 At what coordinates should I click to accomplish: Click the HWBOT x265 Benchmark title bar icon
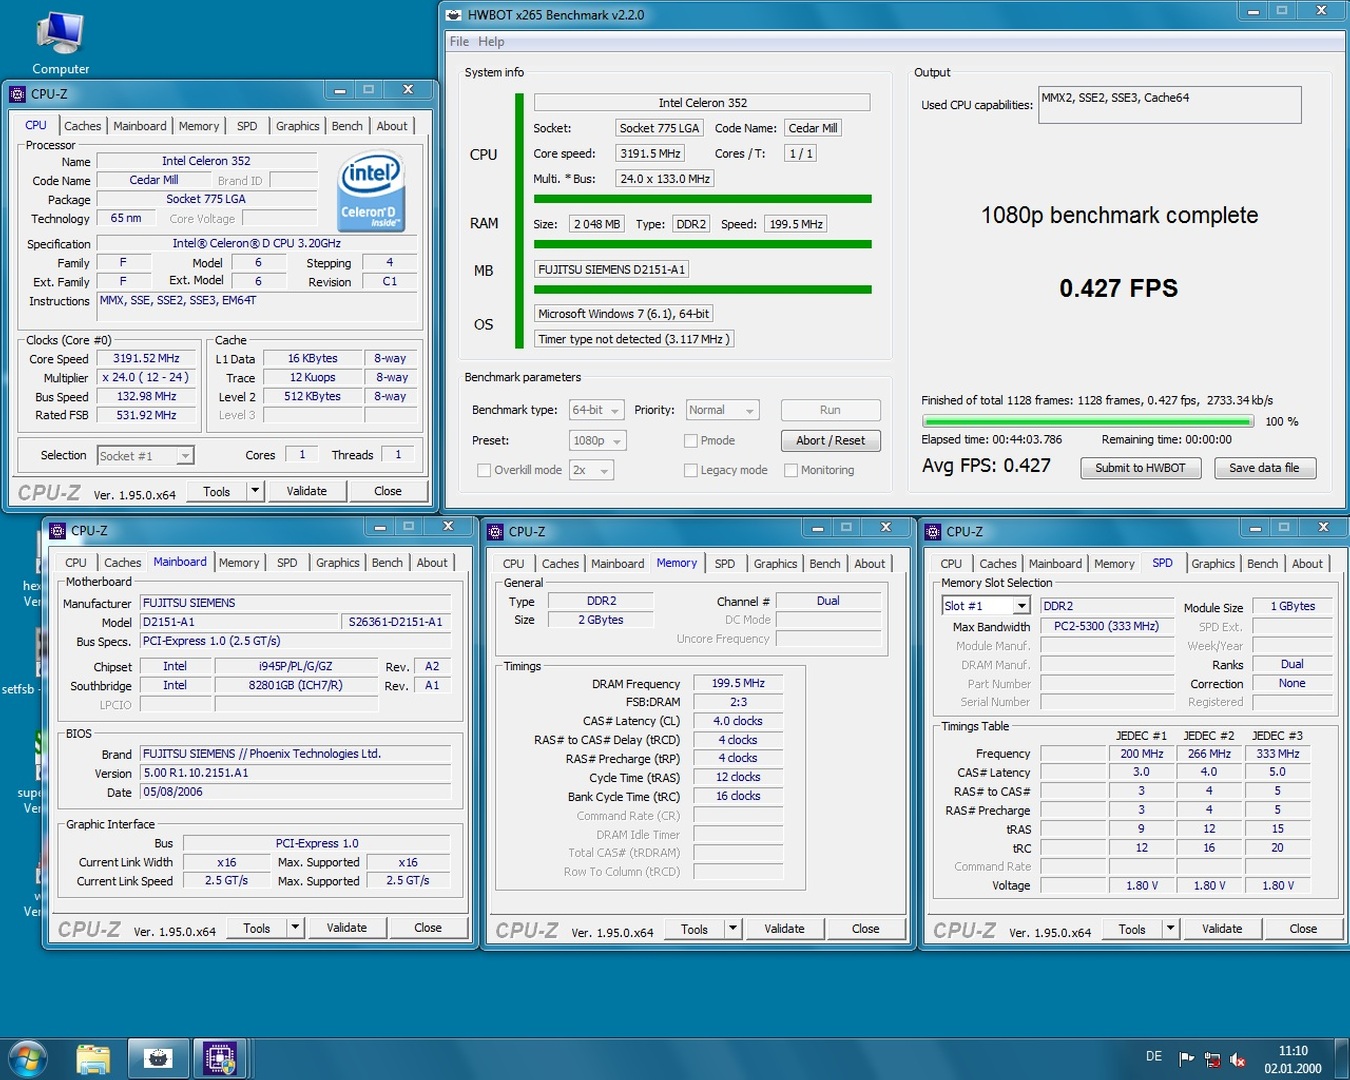point(454,15)
